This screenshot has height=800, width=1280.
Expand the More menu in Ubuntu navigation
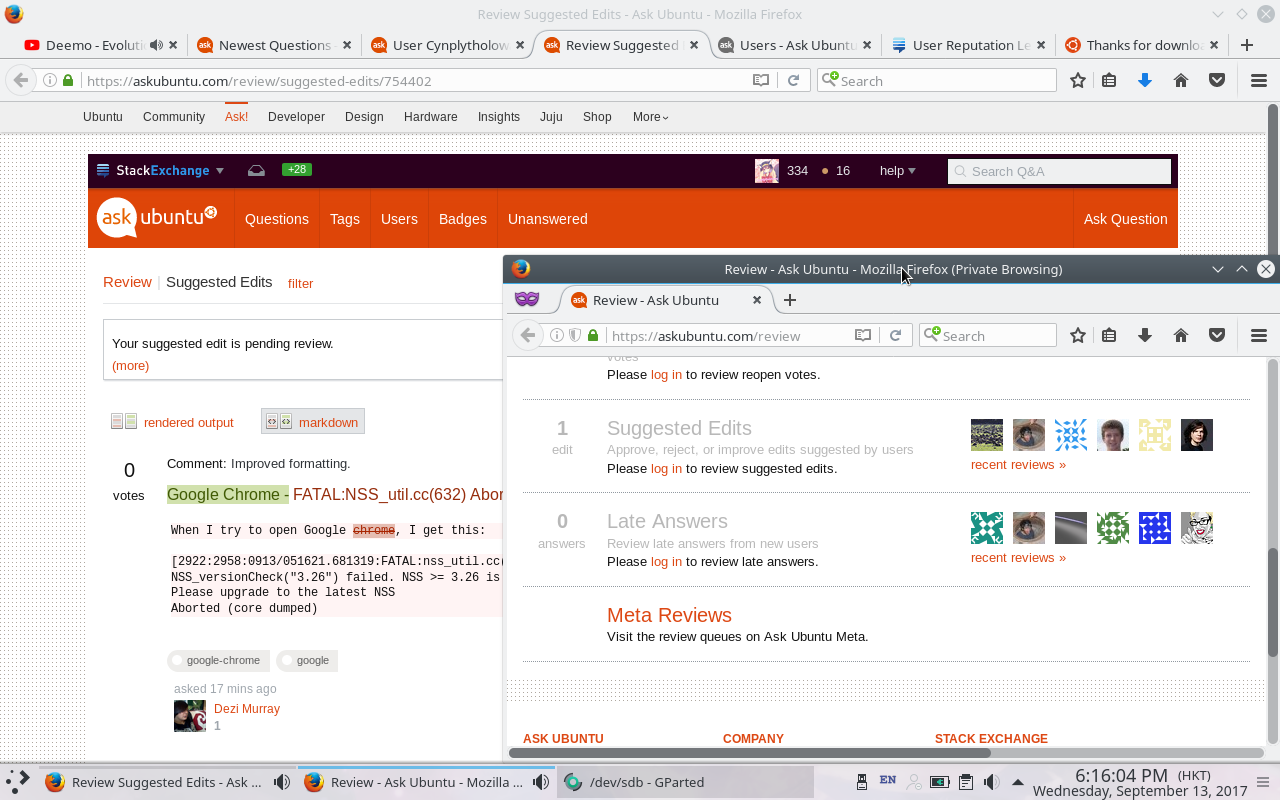[650, 117]
